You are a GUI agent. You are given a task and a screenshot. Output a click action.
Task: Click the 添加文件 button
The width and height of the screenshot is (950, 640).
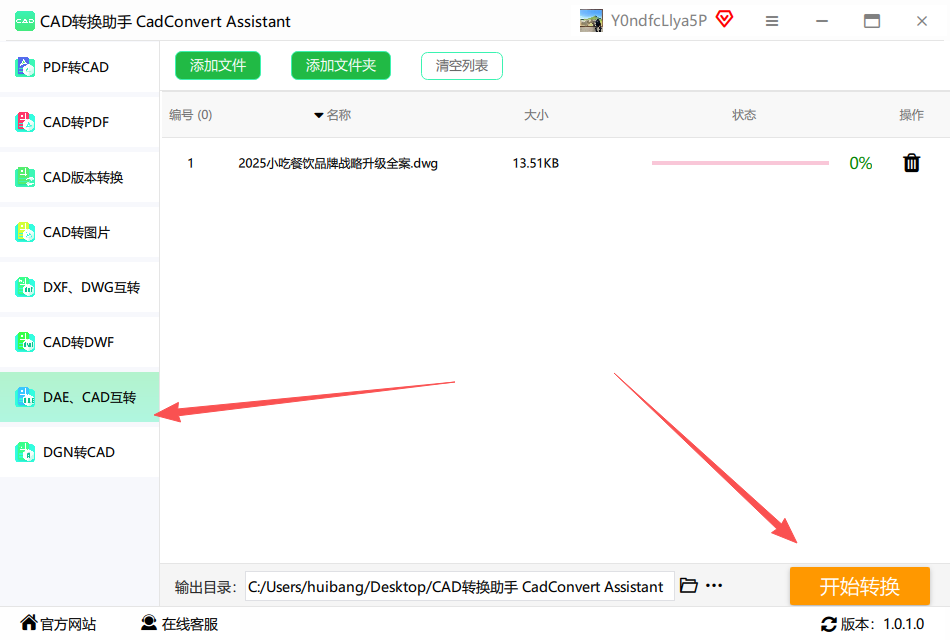pos(218,66)
